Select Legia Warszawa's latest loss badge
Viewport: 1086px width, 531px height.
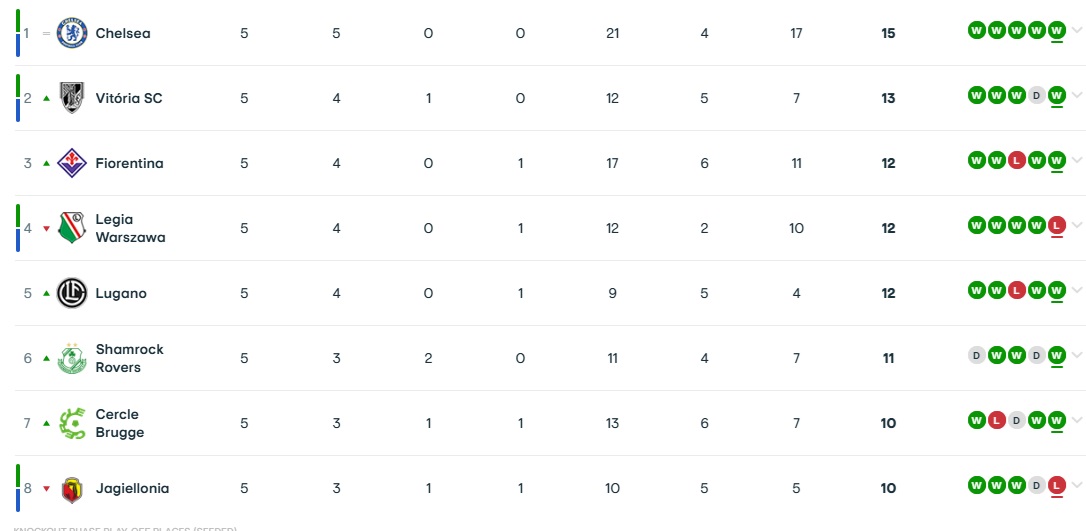tap(1056, 226)
